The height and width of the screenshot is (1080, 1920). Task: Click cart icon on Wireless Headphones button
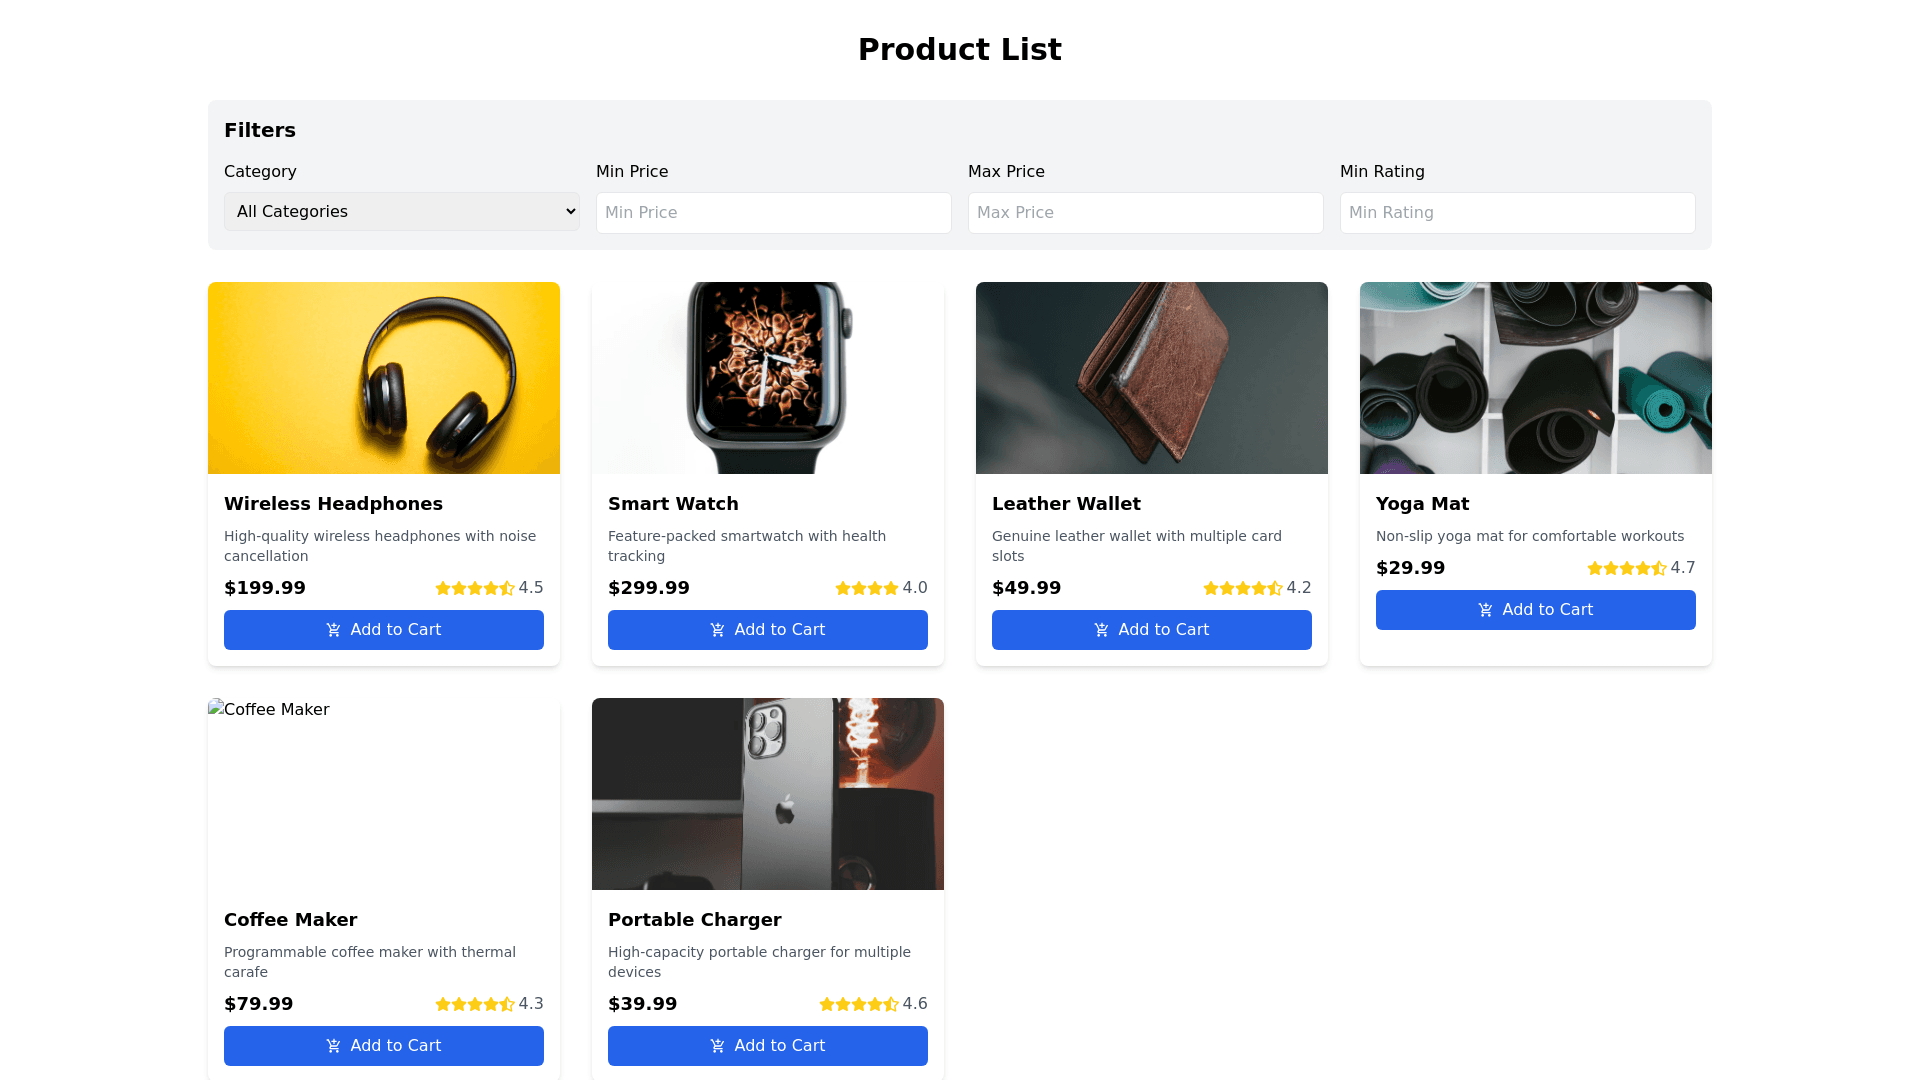click(x=333, y=630)
